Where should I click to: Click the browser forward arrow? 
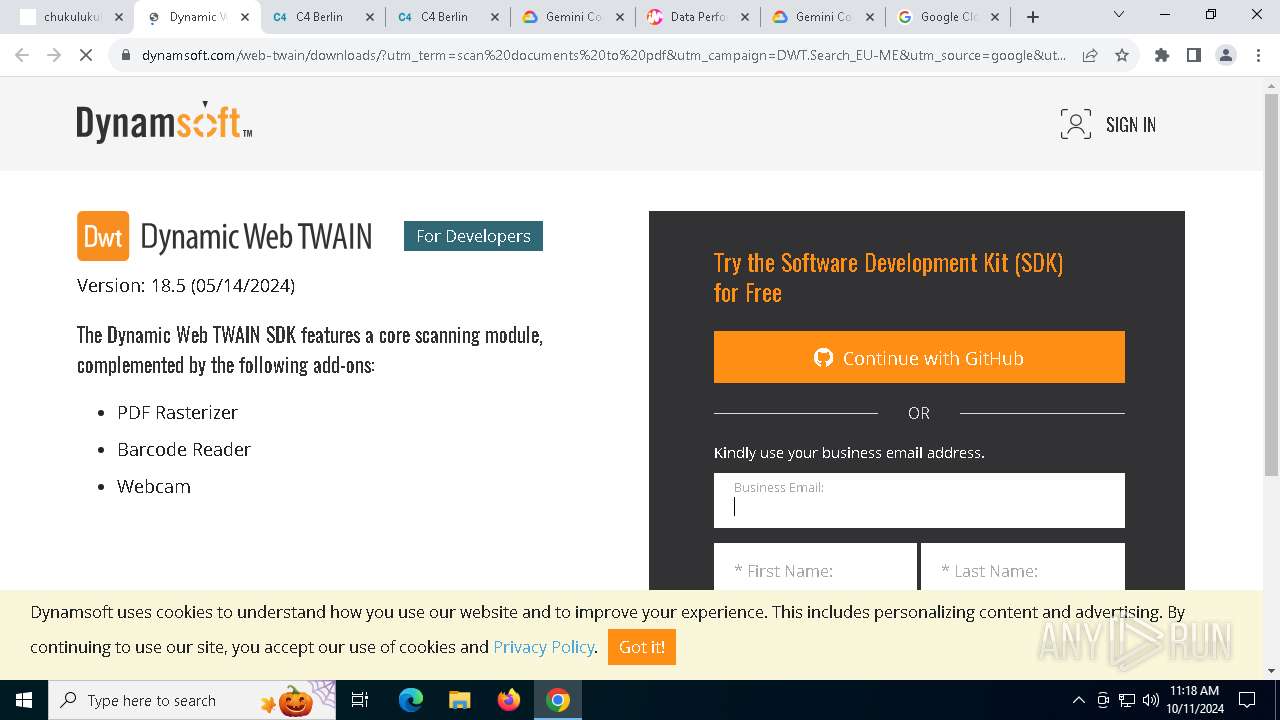[54, 55]
